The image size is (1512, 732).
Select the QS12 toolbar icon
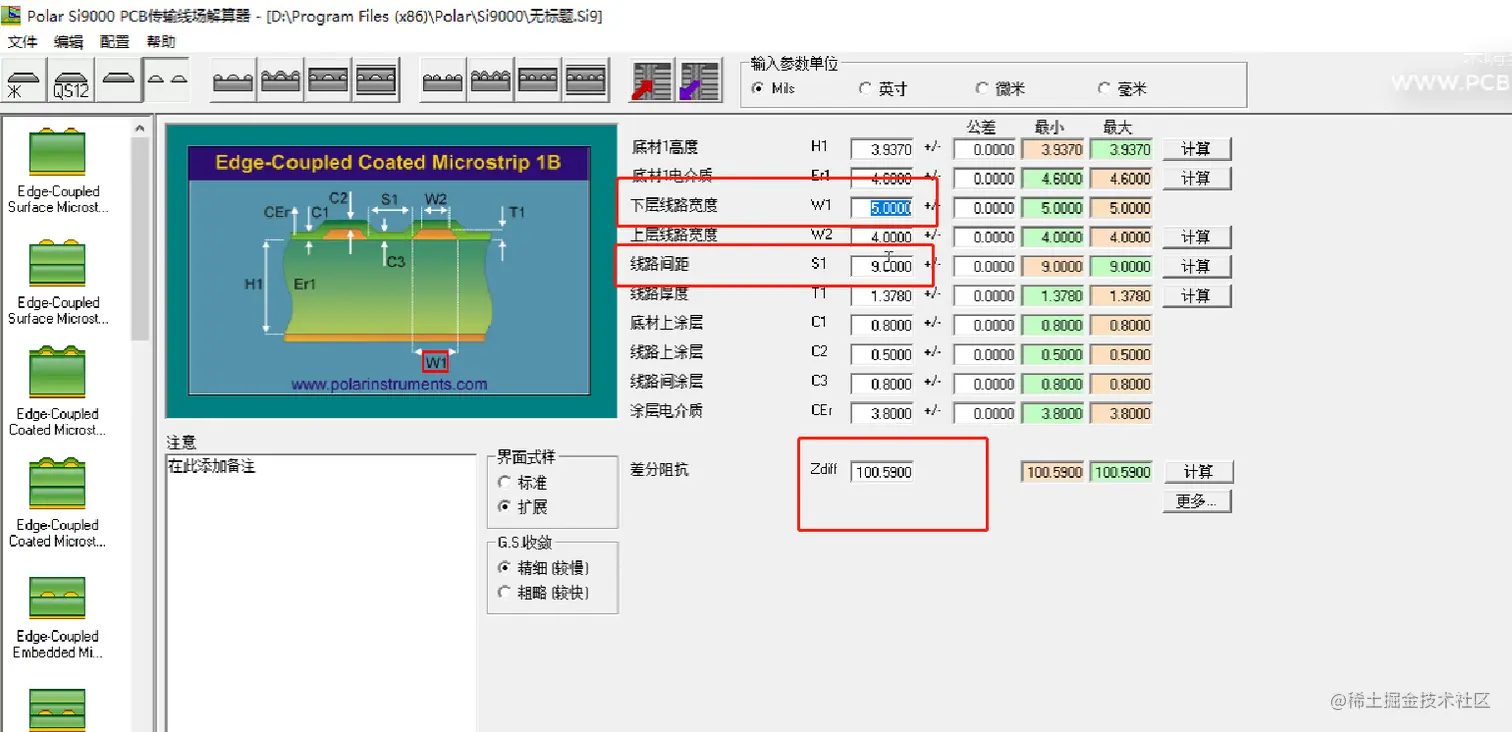72,79
